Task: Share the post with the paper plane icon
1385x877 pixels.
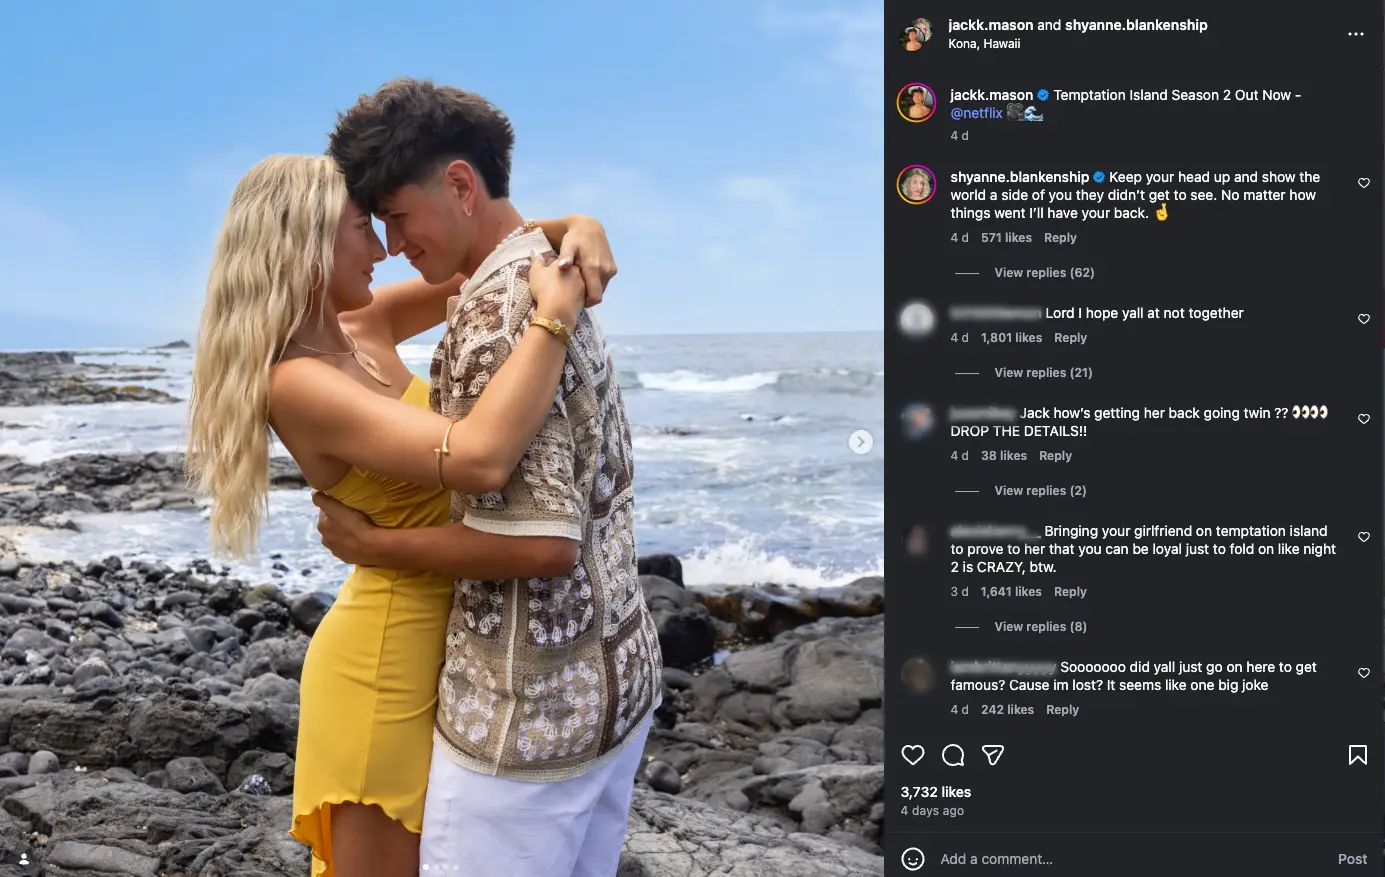Action: [992, 755]
